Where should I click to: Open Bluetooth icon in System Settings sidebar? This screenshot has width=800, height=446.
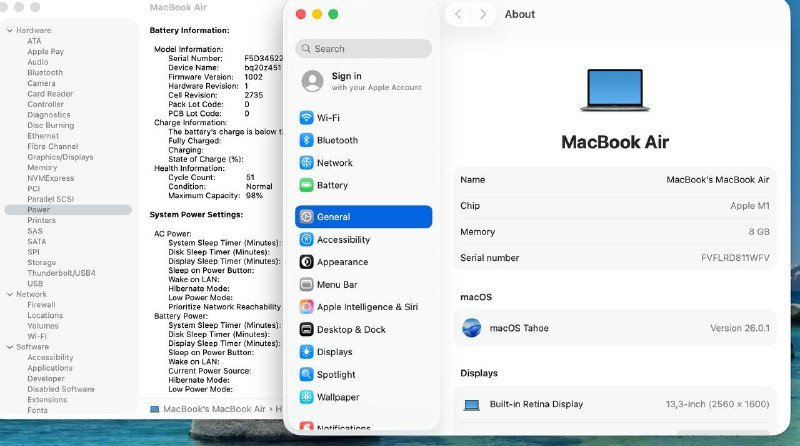coord(306,140)
